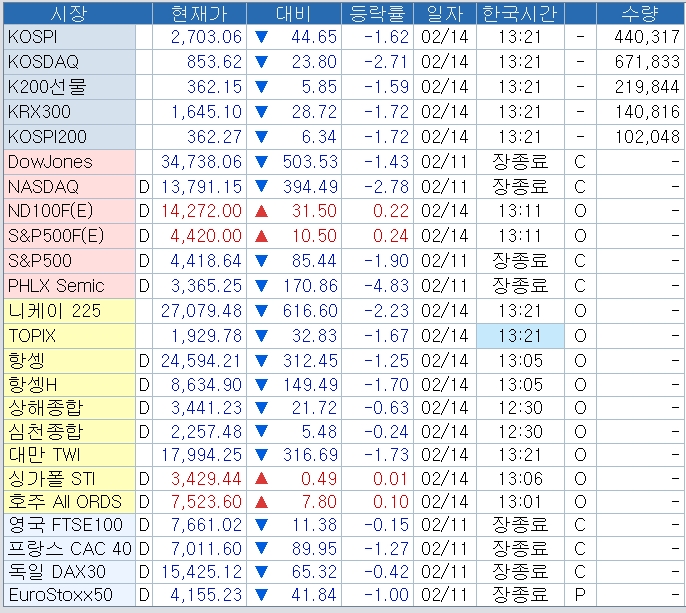Click the ND100F(E) red up-arrow indicator

[x=261, y=211]
